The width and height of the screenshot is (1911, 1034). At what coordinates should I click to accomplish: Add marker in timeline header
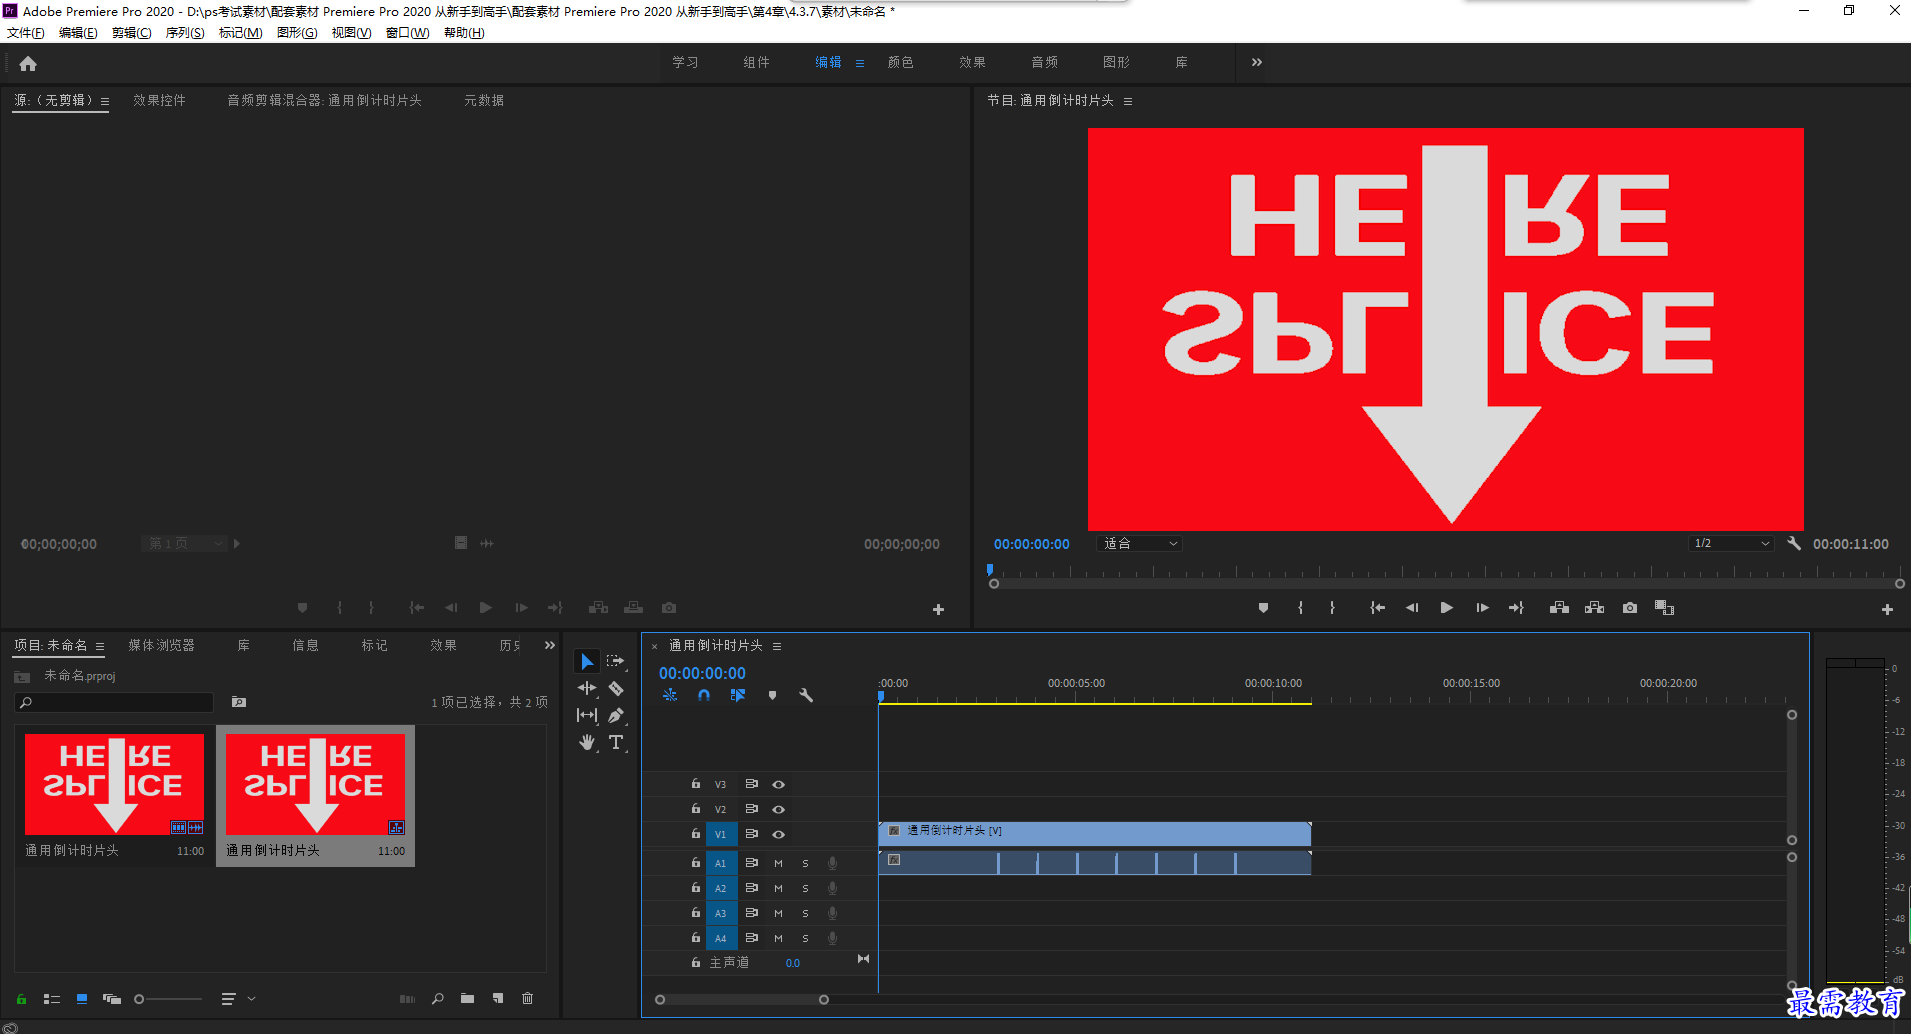pyautogui.click(x=772, y=695)
